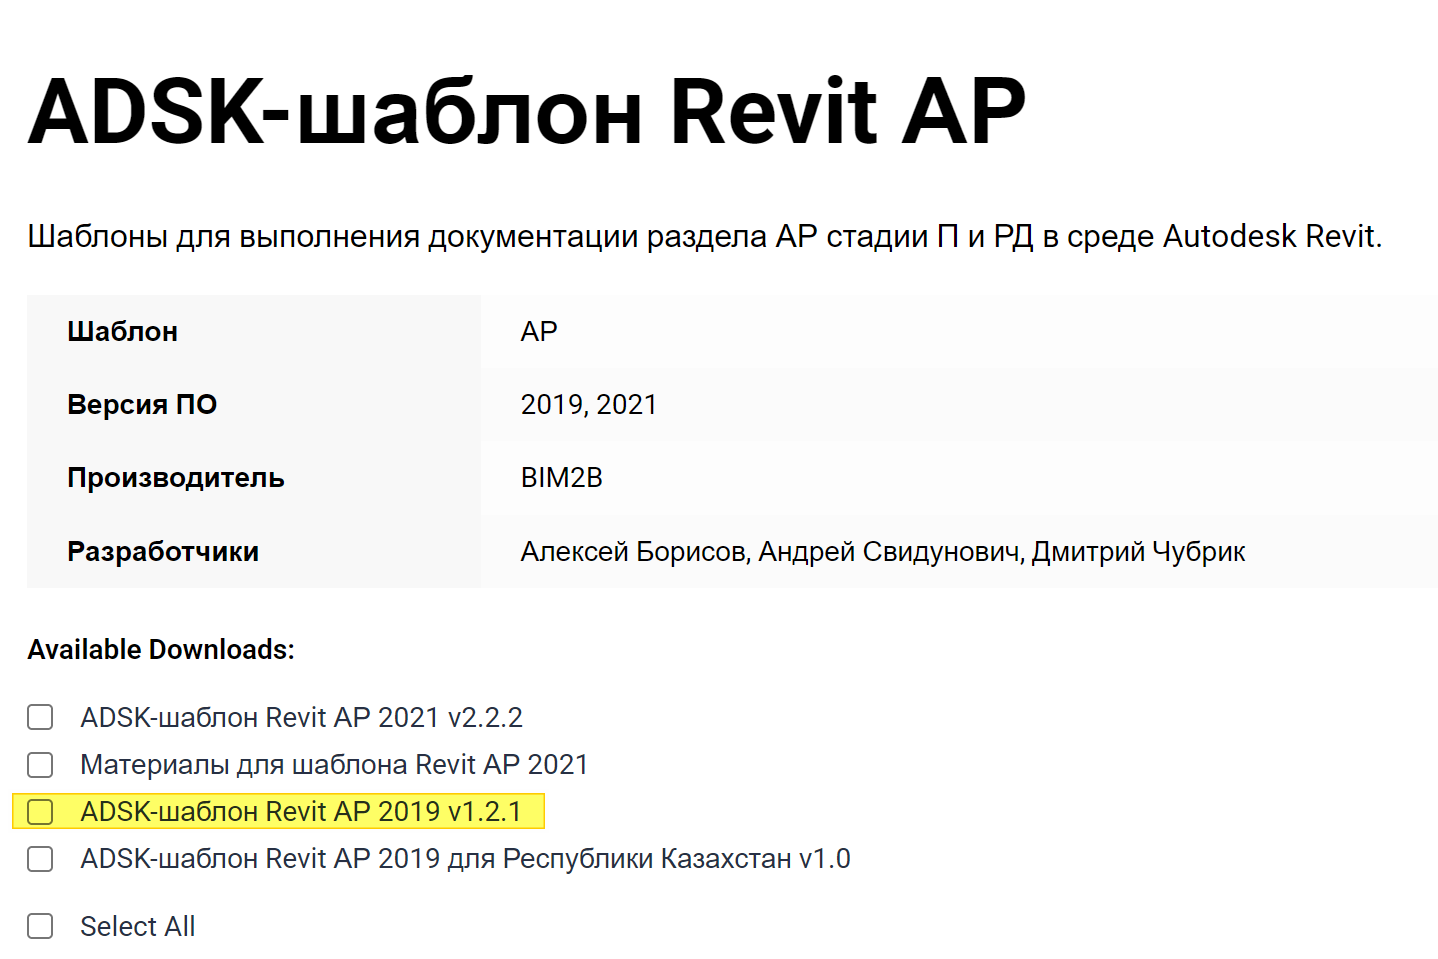
Task: Tick checkbox beside ADSK-шаблон Revit АР 2021 v2.2.2
Action: pos(40,717)
